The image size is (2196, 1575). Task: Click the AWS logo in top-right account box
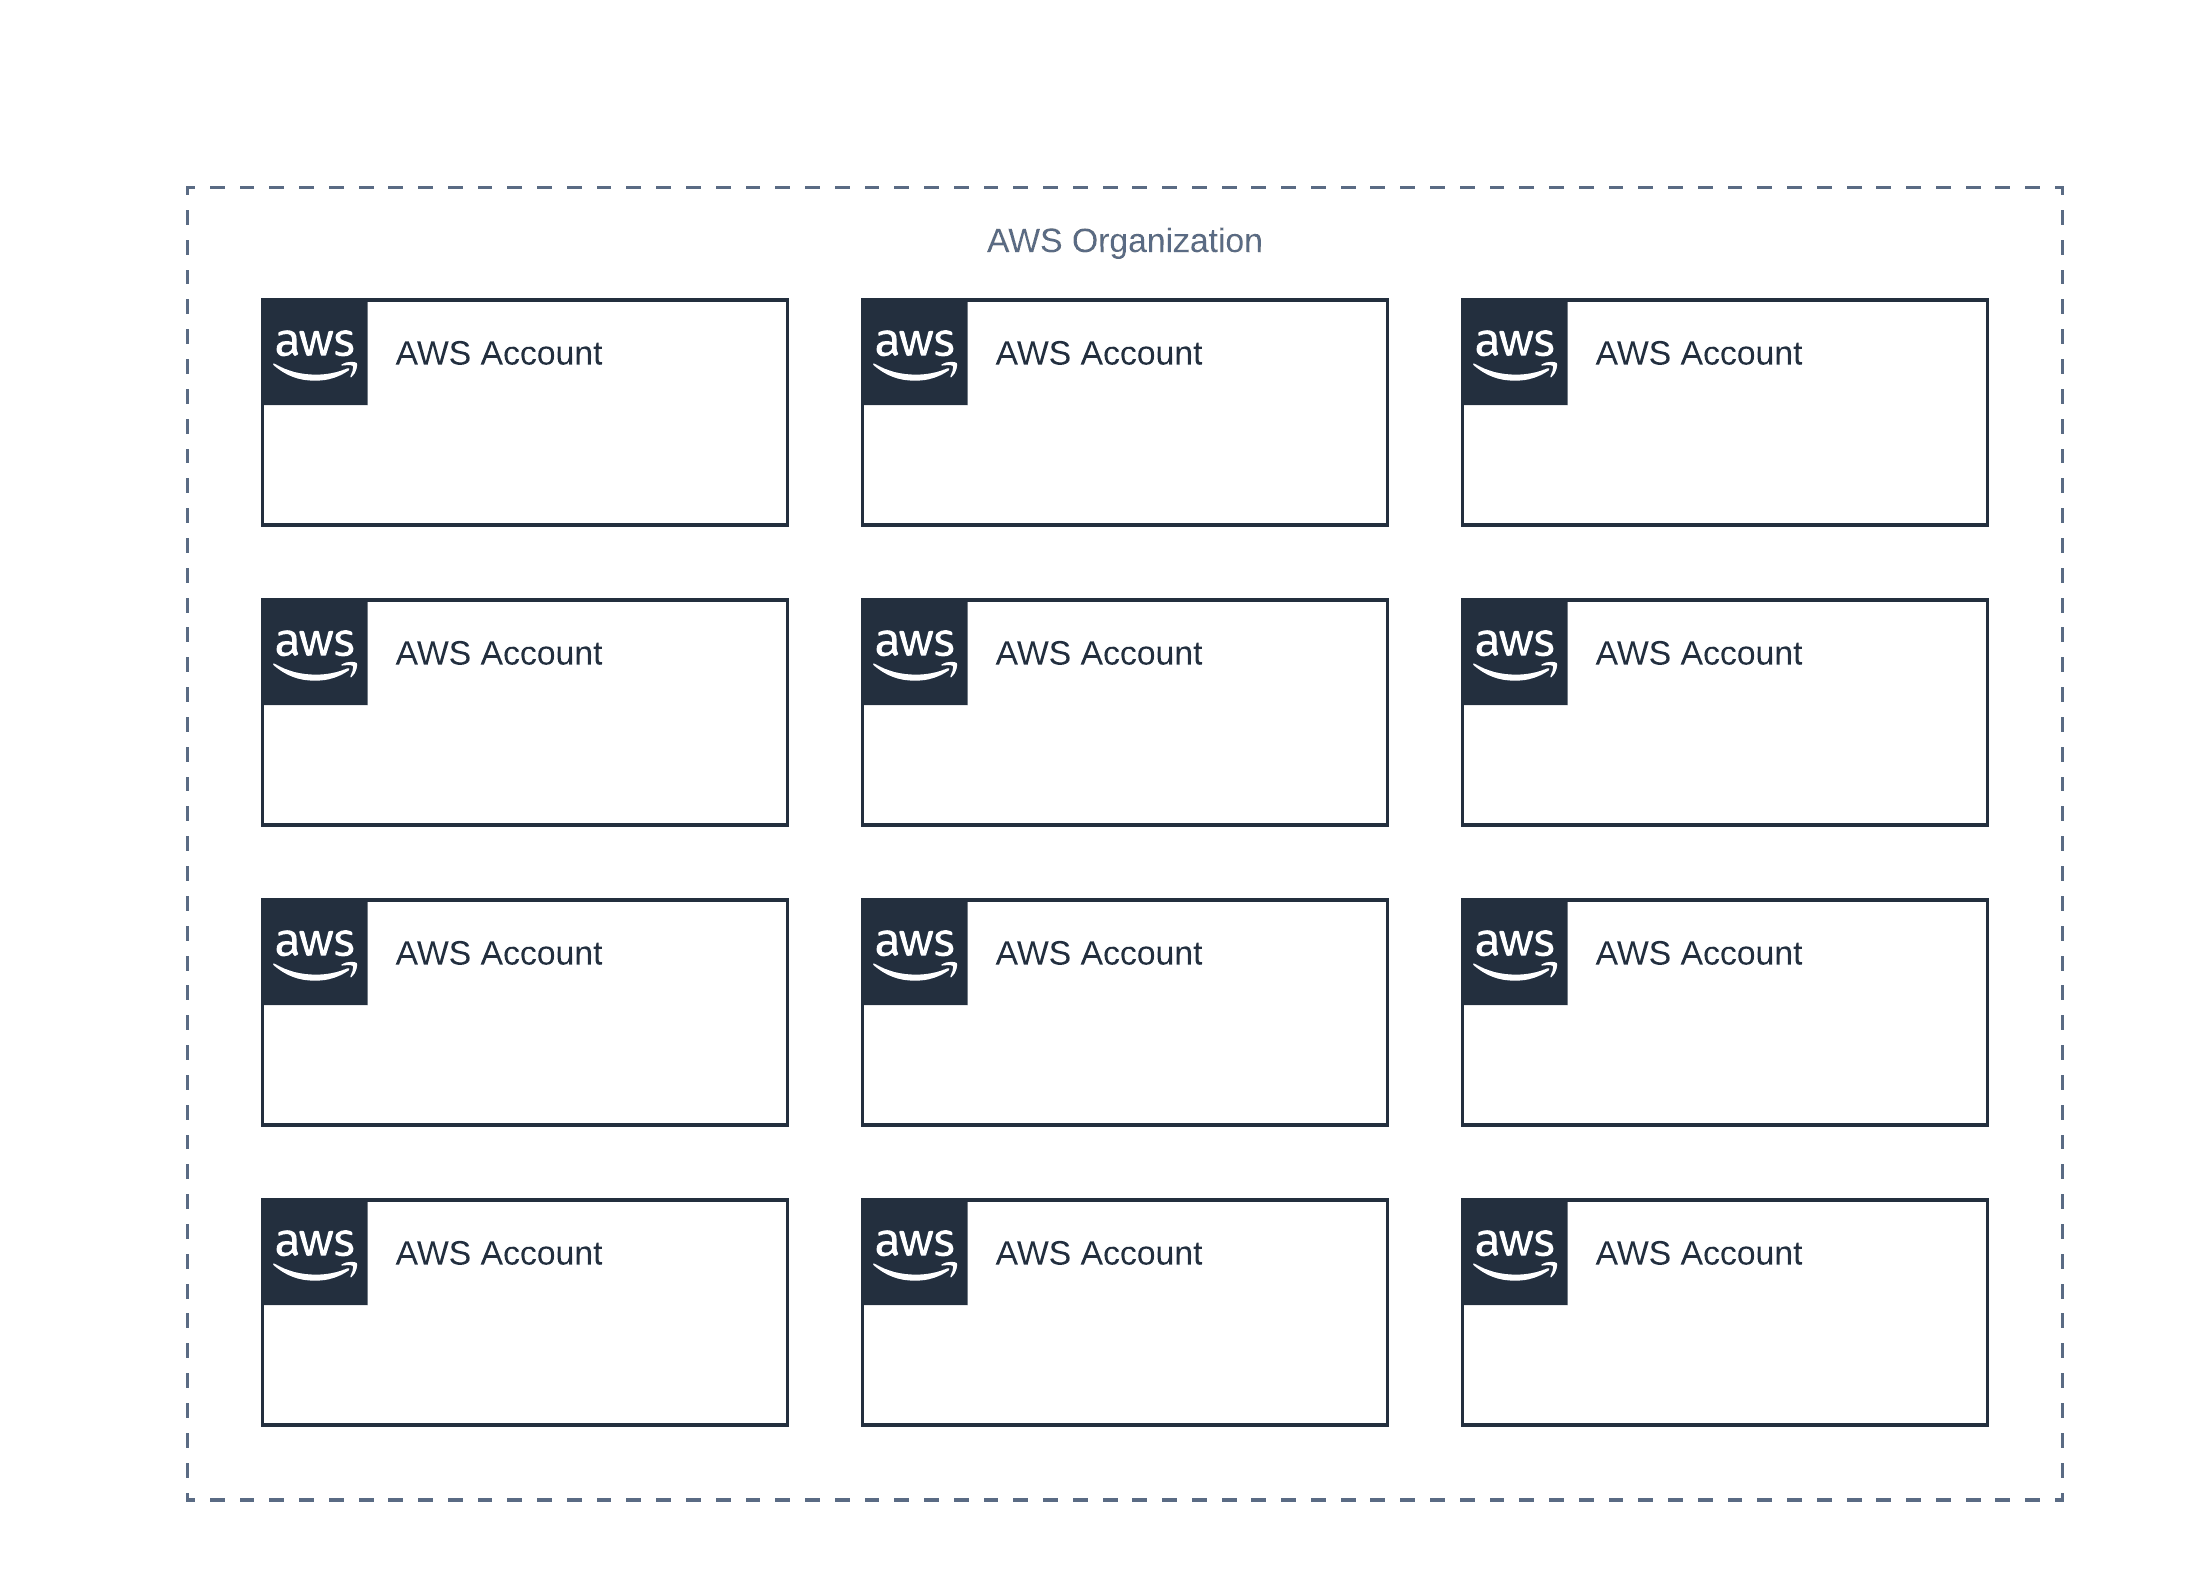coord(1515,352)
